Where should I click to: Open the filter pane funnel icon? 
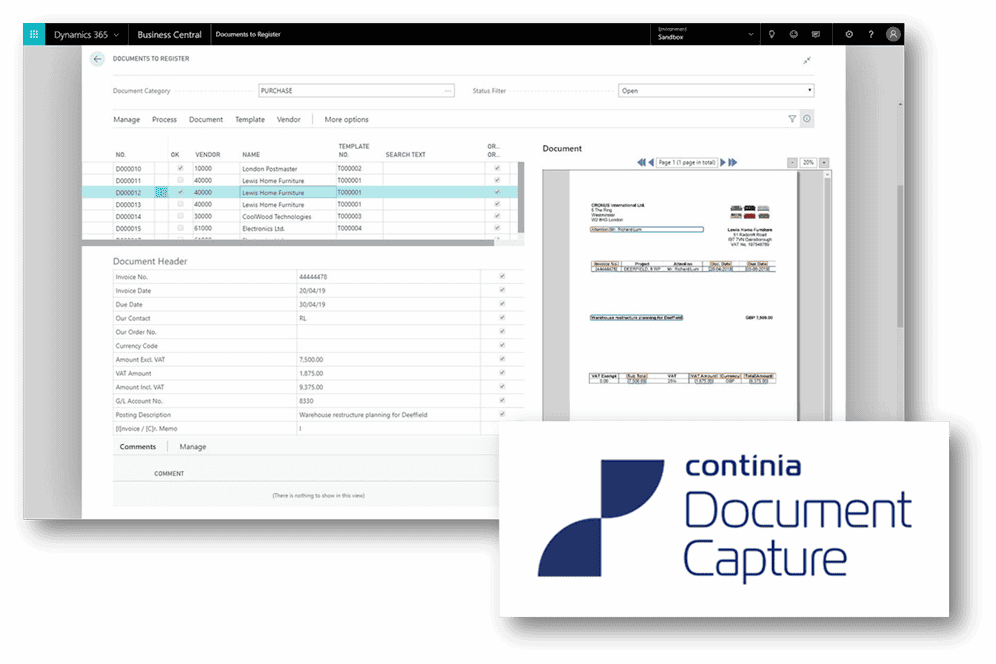click(x=792, y=119)
